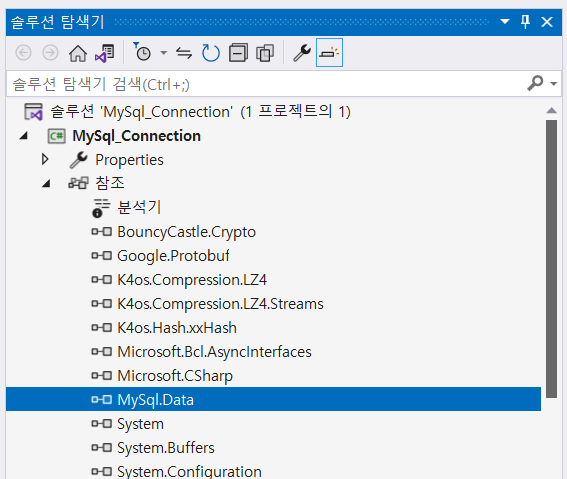Select the Properties tree item

[129, 160]
